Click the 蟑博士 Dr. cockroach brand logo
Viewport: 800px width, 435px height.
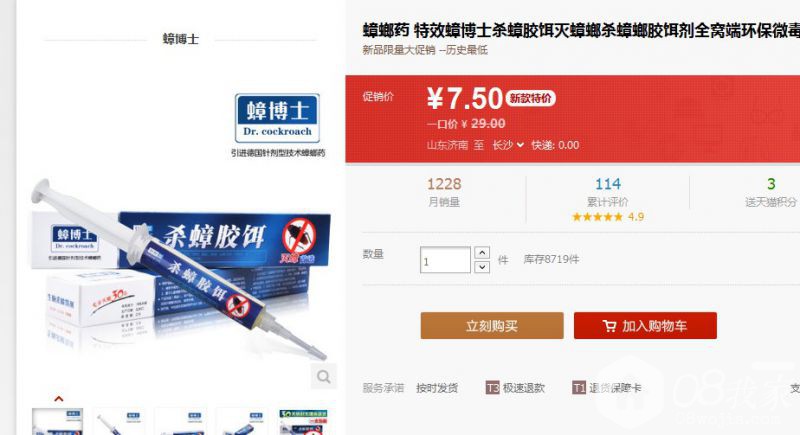277,118
